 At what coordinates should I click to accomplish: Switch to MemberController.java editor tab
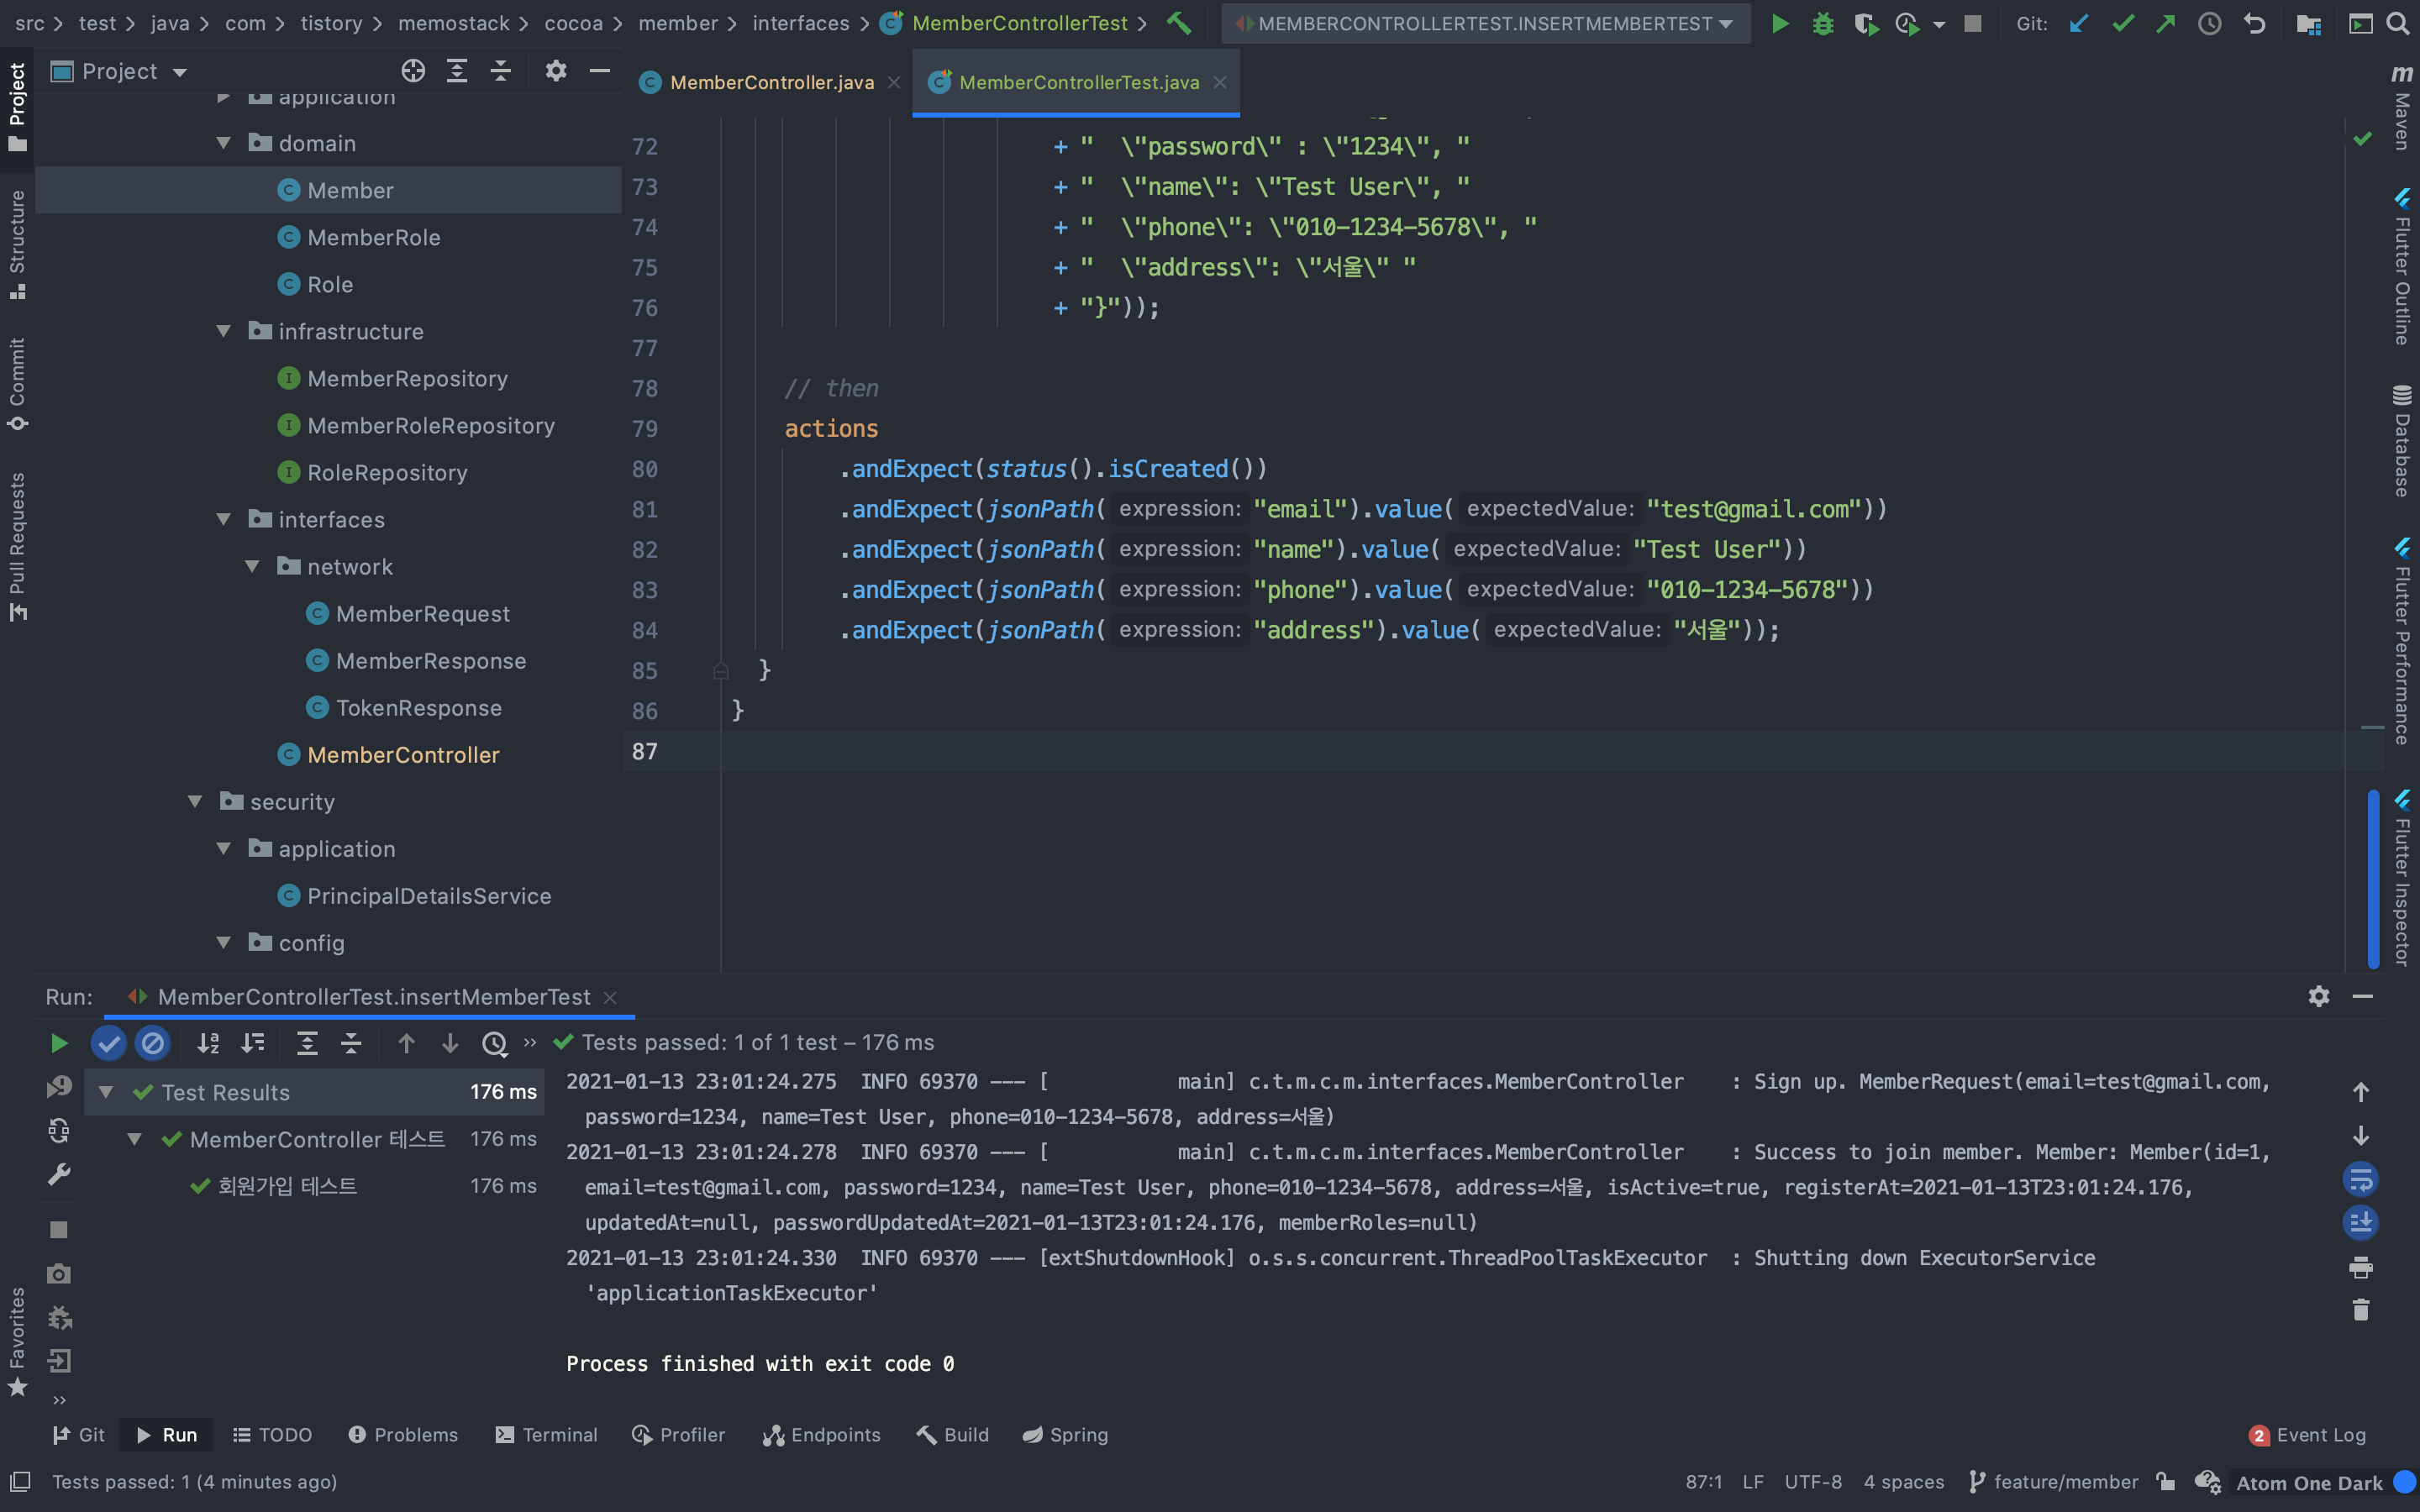[x=771, y=82]
